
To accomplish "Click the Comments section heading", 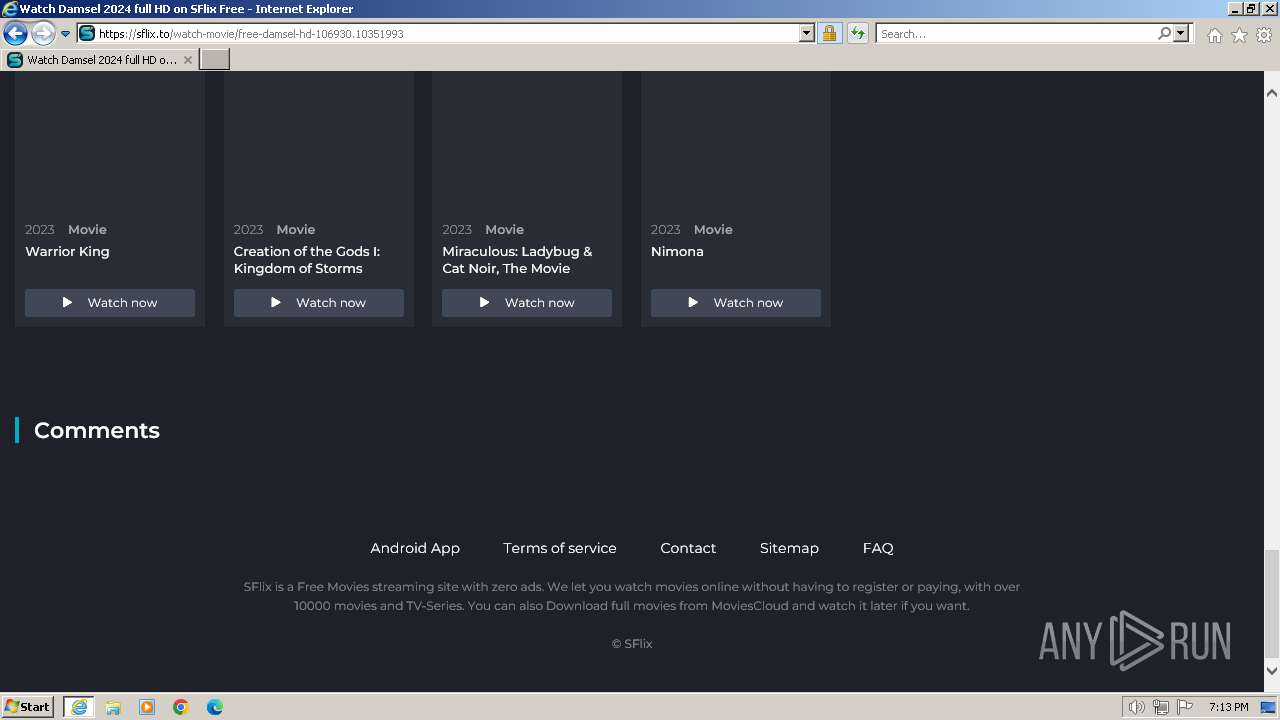I will pos(97,430).
